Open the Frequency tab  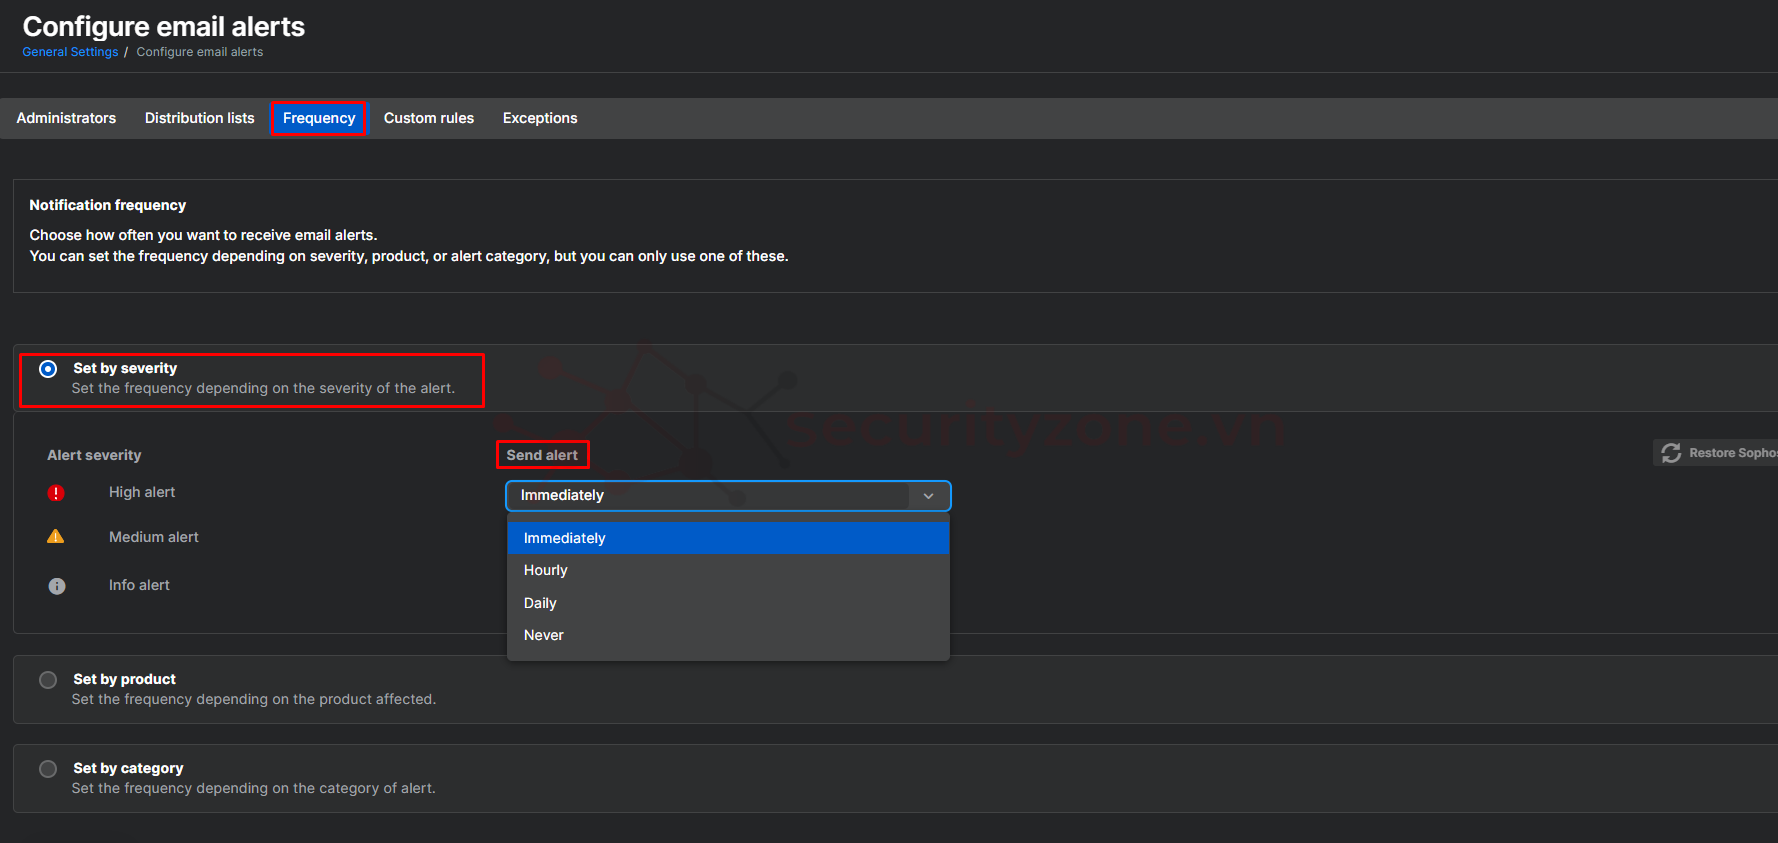319,118
